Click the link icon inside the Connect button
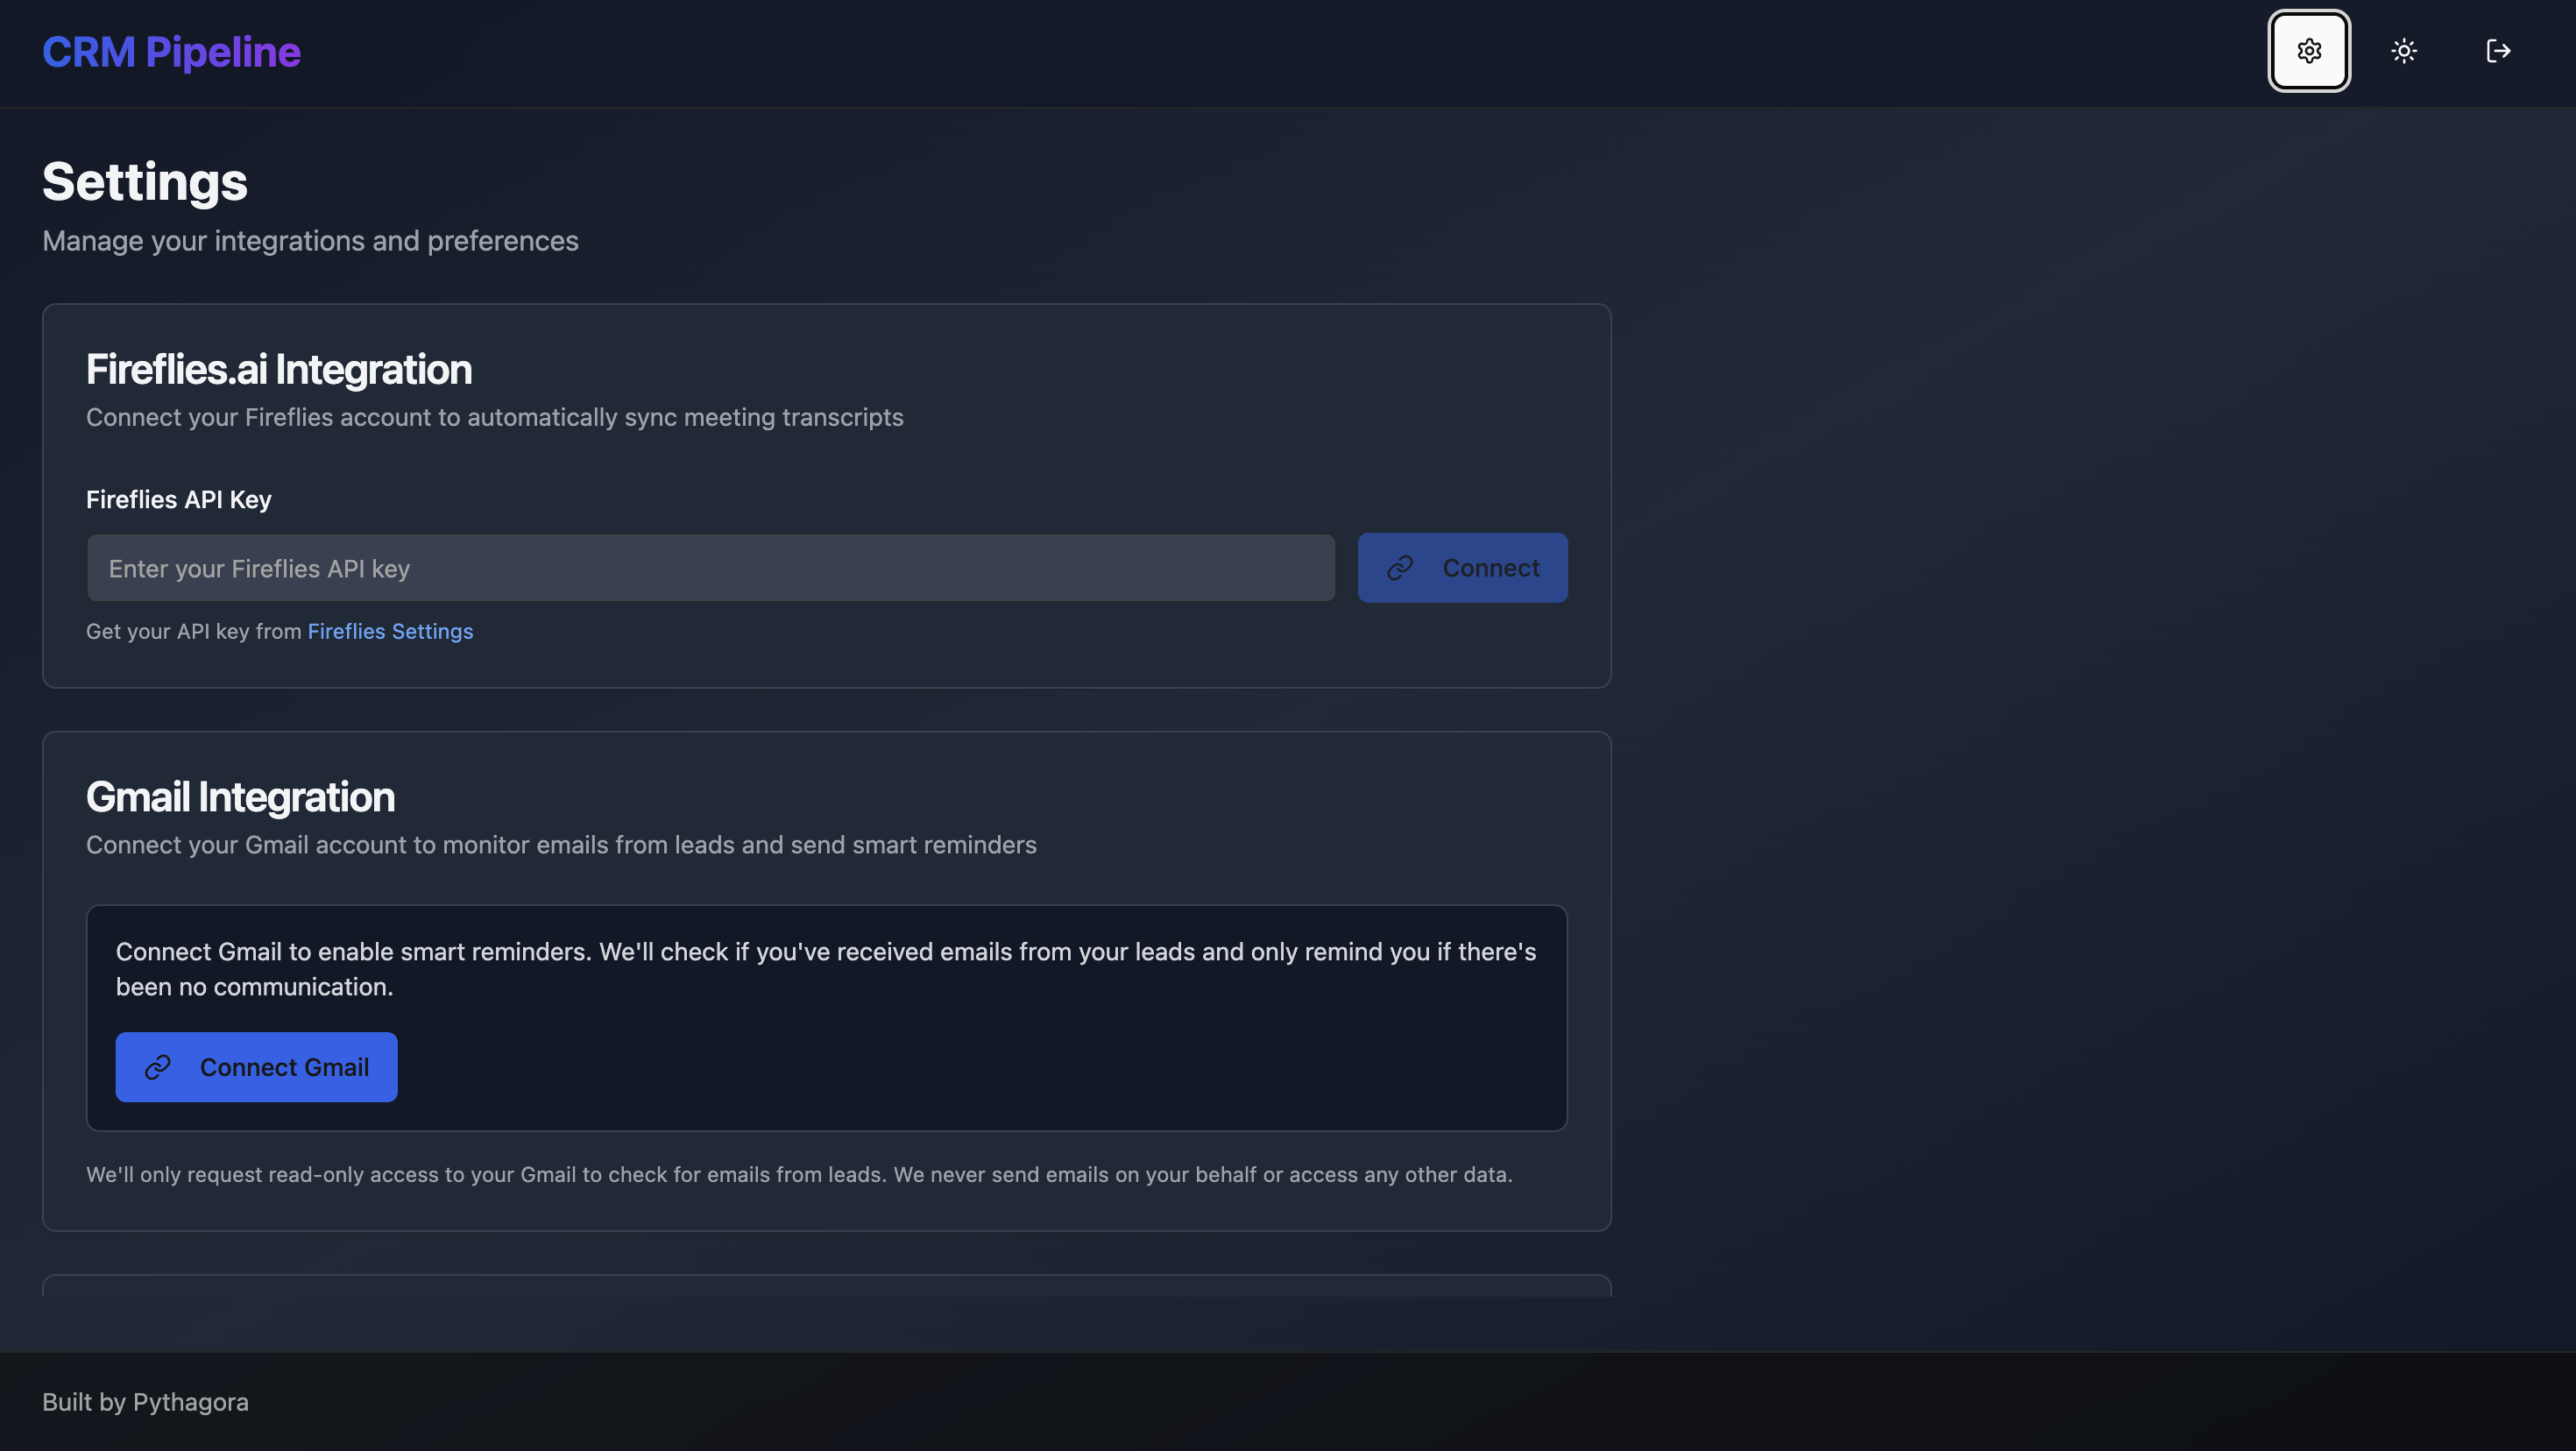 [x=1401, y=567]
